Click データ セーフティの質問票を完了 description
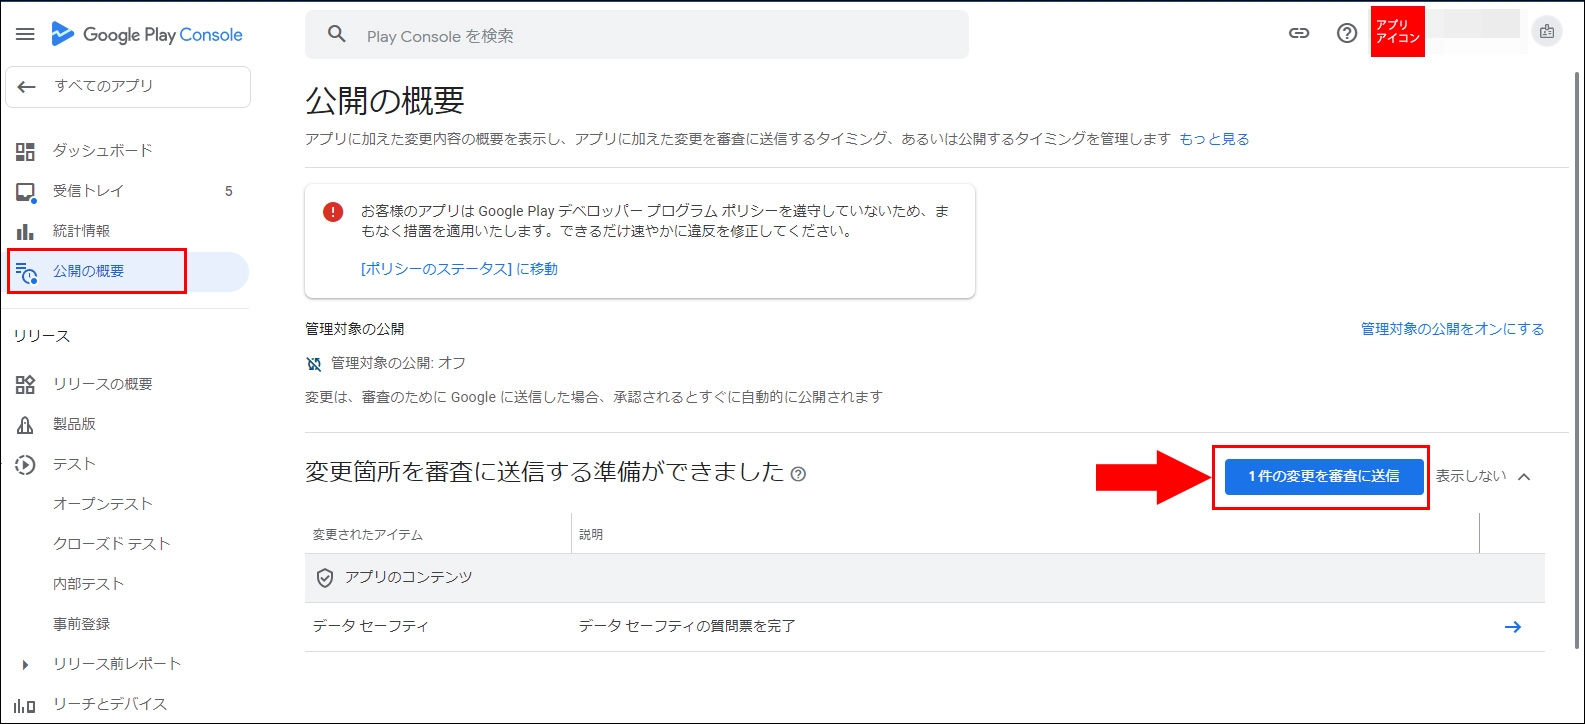The width and height of the screenshot is (1585, 724). click(687, 626)
